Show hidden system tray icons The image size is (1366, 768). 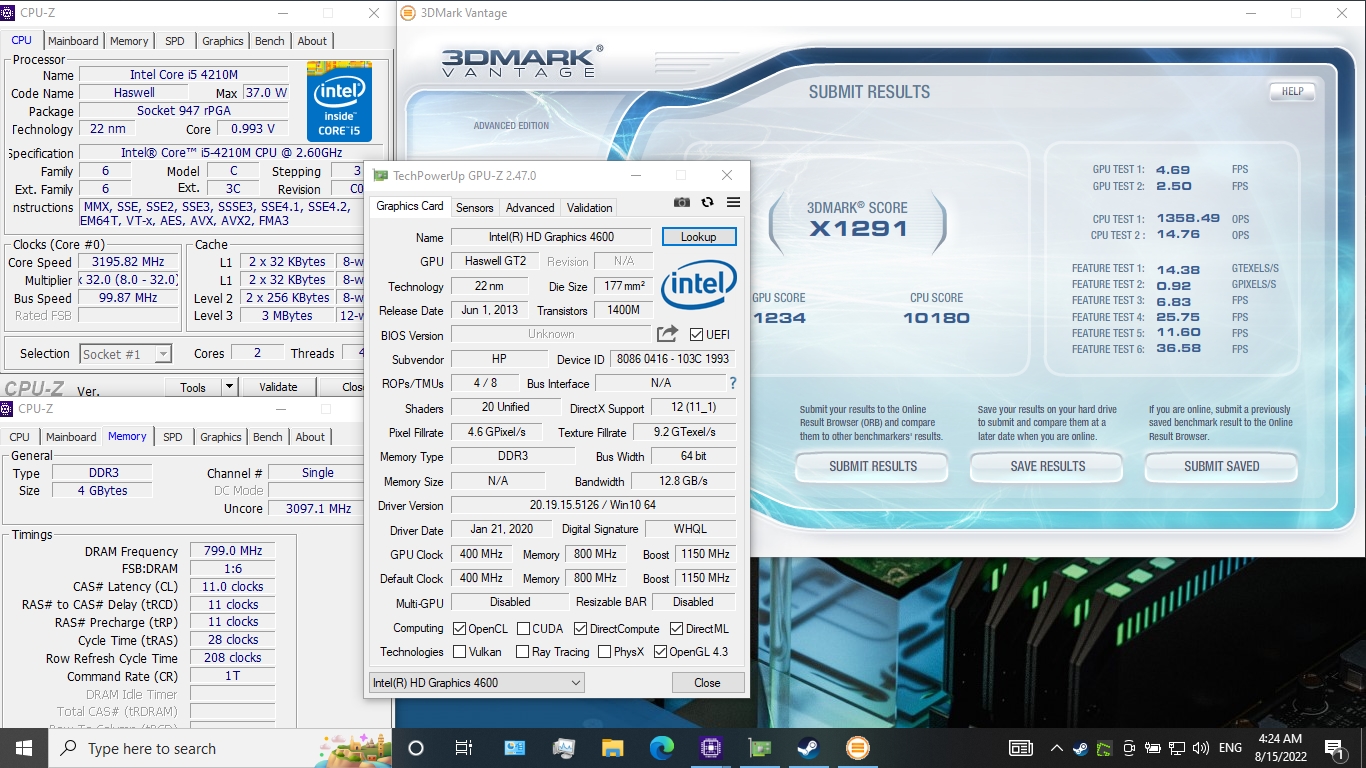tap(1056, 748)
